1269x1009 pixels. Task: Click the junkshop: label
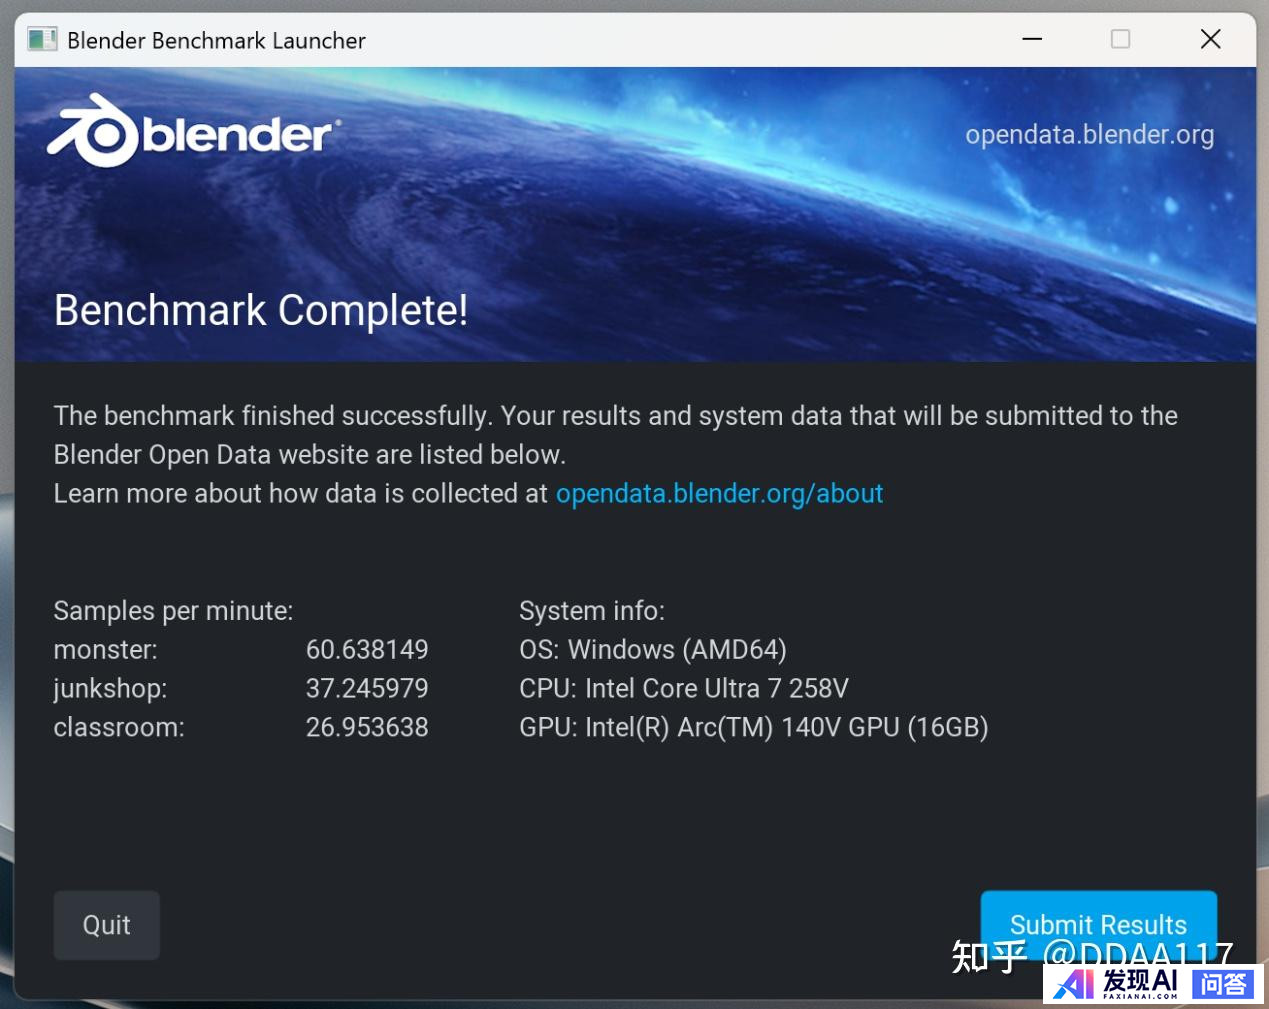110,689
